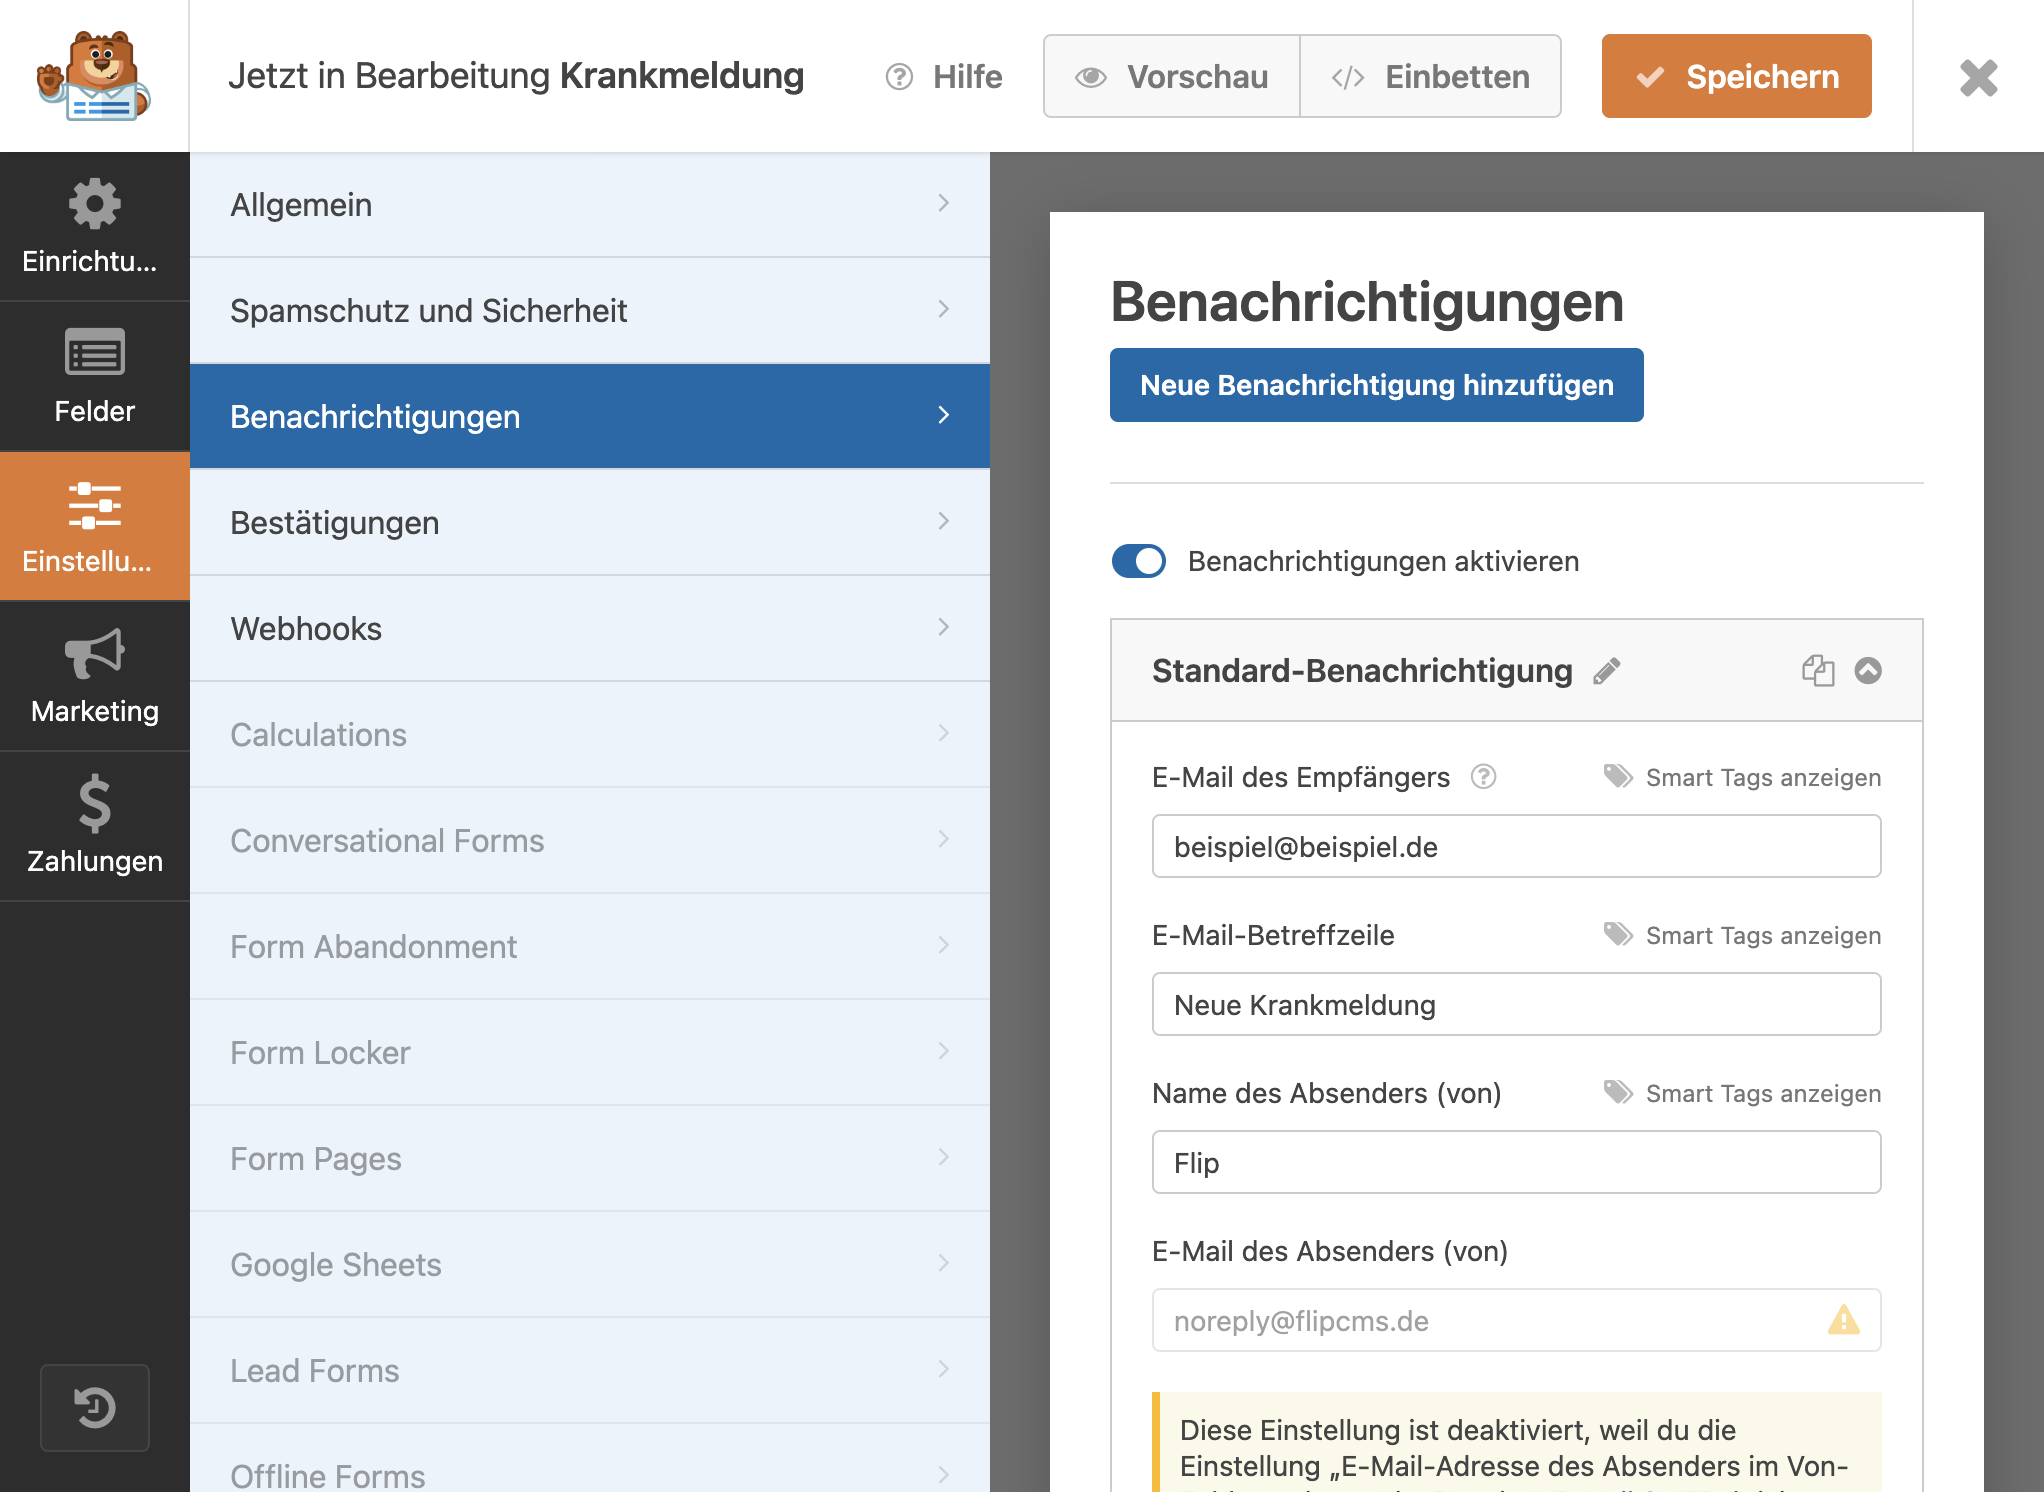Open the Google Sheets section

click(590, 1265)
